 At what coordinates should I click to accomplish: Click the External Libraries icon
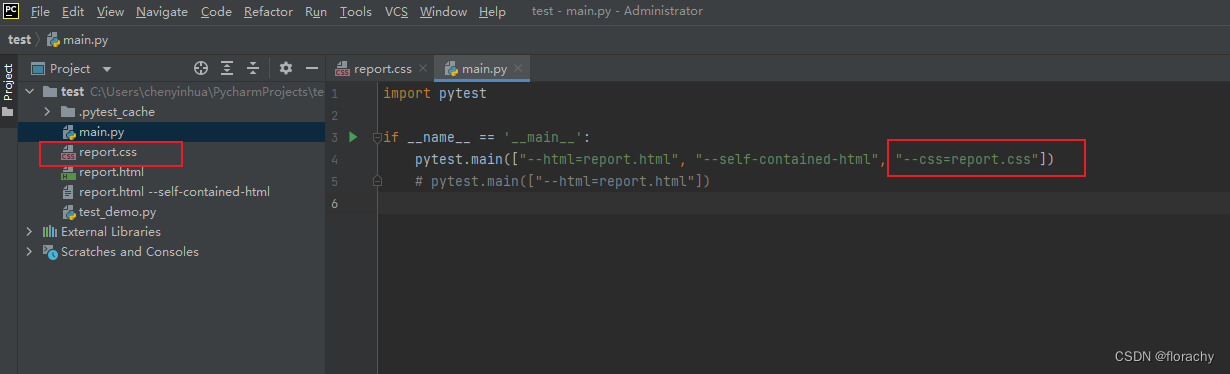49,232
